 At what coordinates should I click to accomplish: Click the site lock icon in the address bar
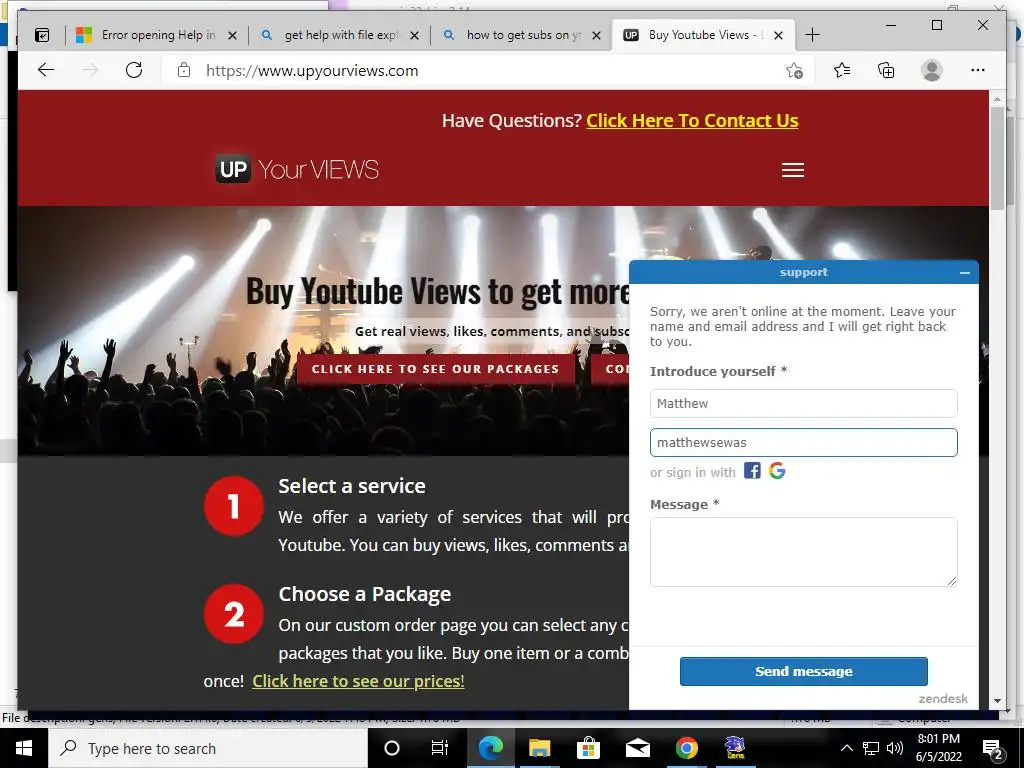[184, 70]
